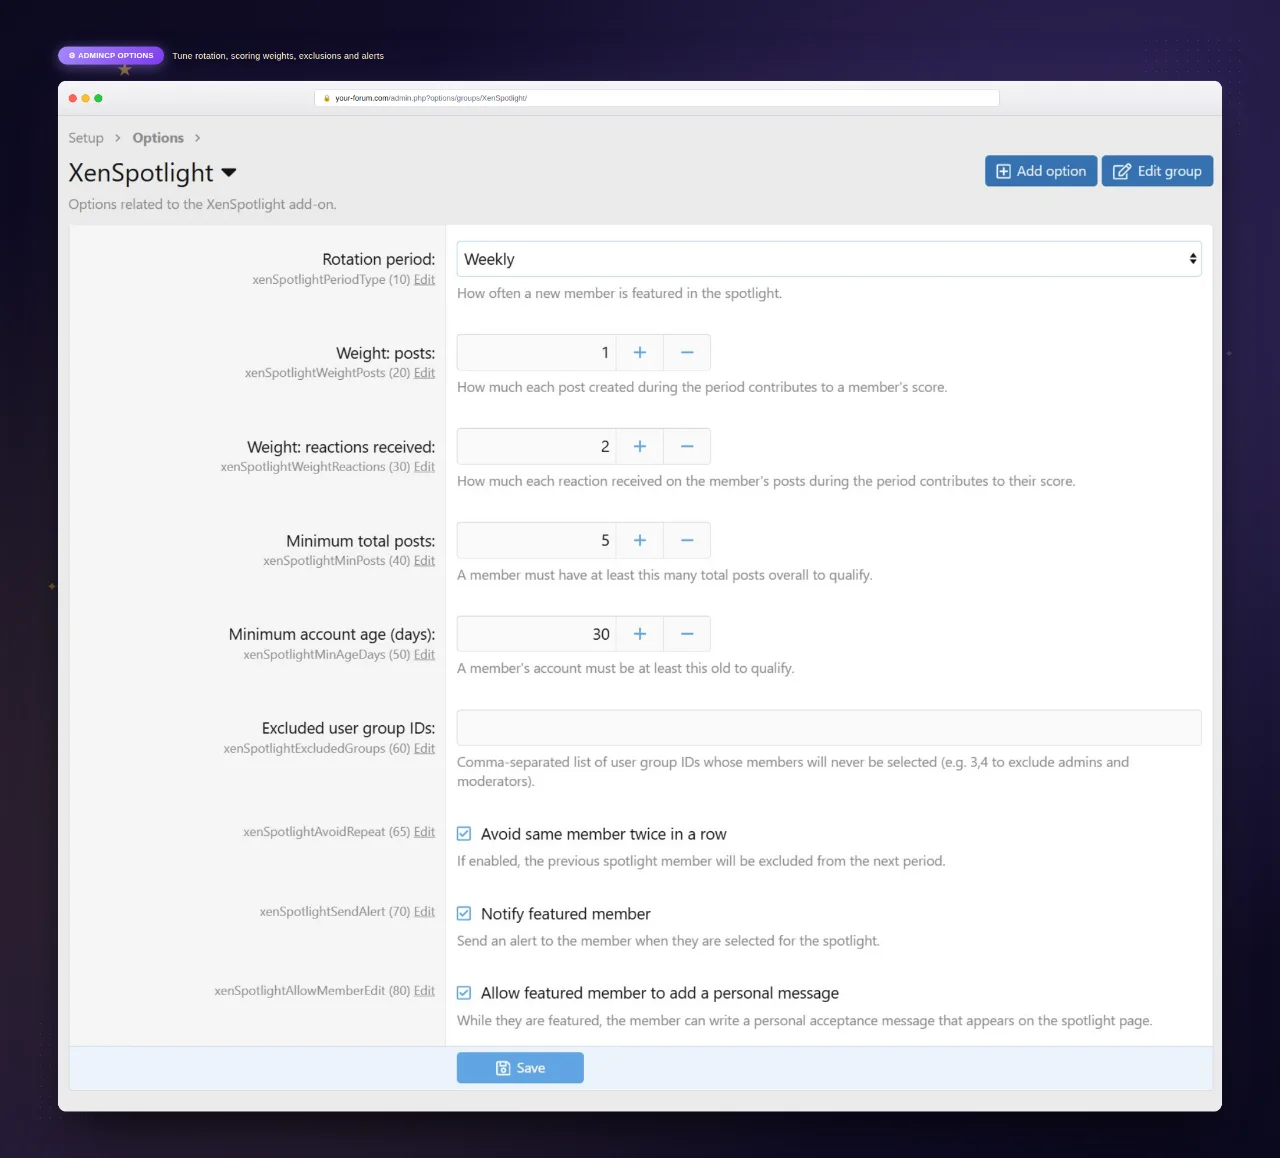Toggle Allow featured member personal message checkbox
This screenshot has width=1280, height=1158.
[464, 993]
